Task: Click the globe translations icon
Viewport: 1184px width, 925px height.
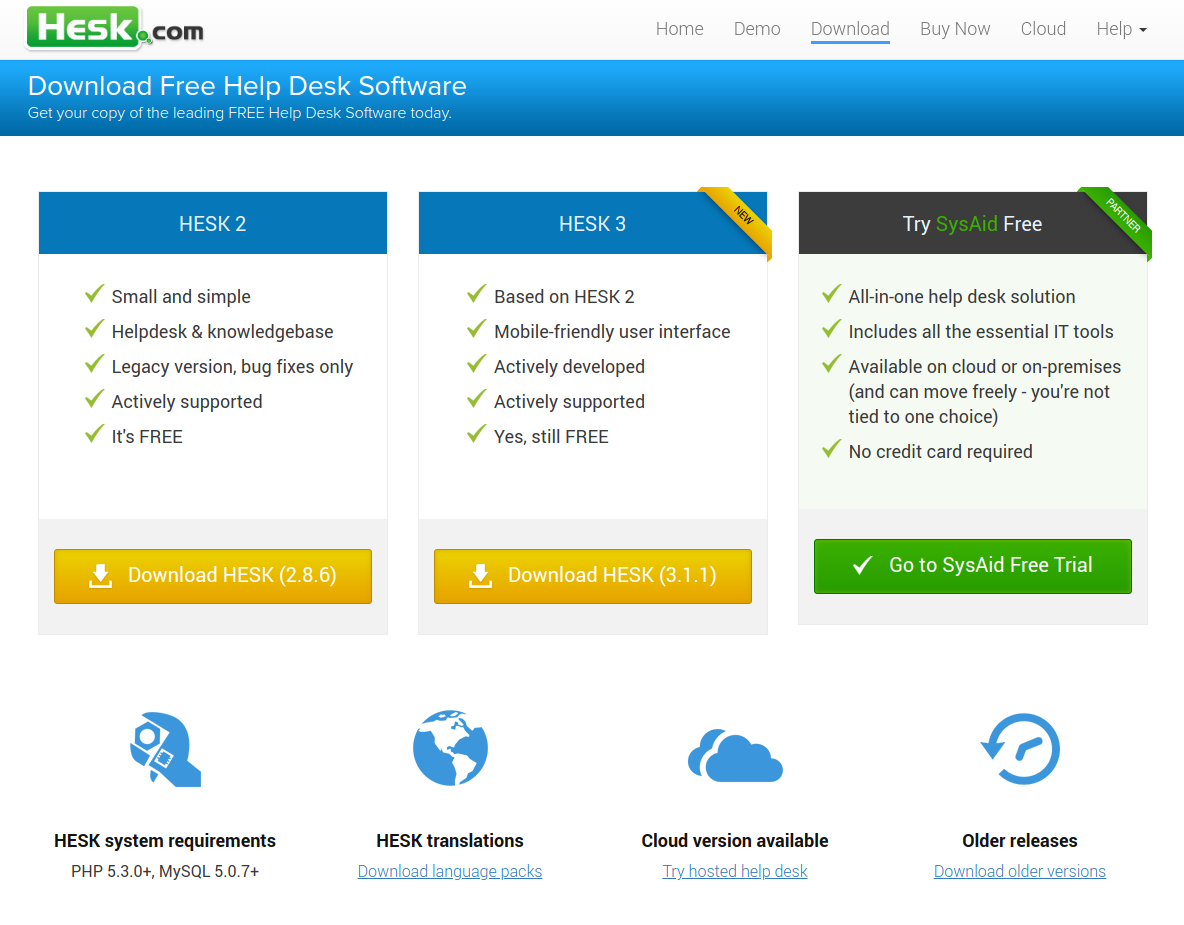Action: tap(450, 748)
